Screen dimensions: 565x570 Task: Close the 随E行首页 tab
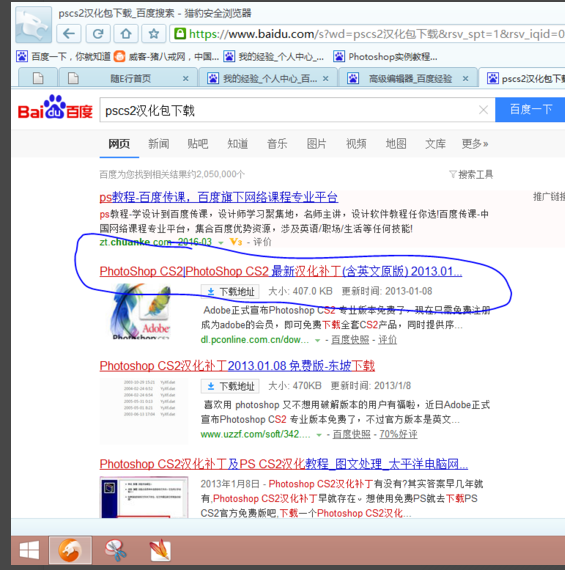[x=185, y=79]
